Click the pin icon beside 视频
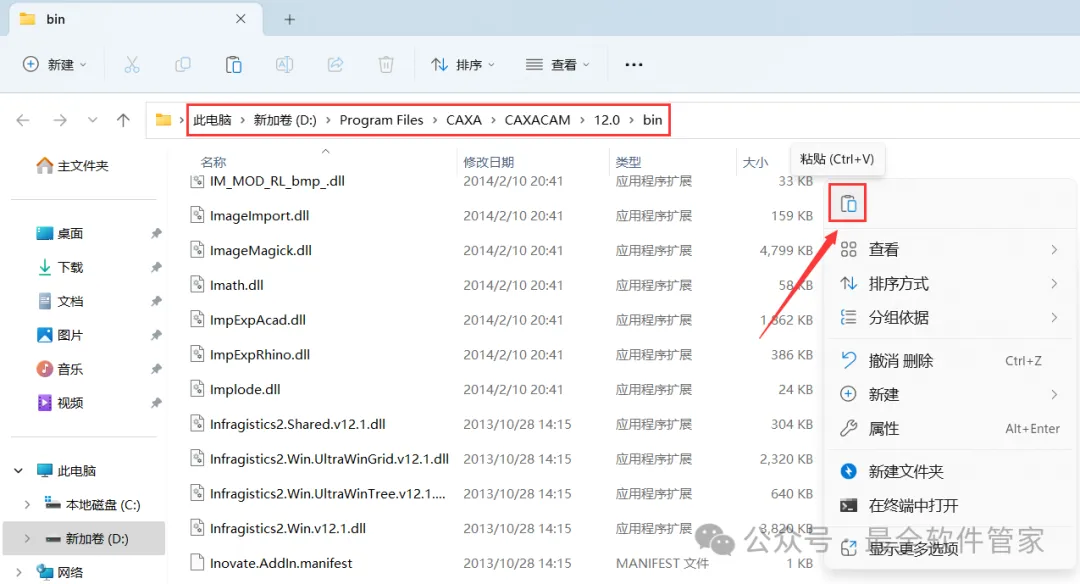This screenshot has height=584, width=1080. click(156, 403)
